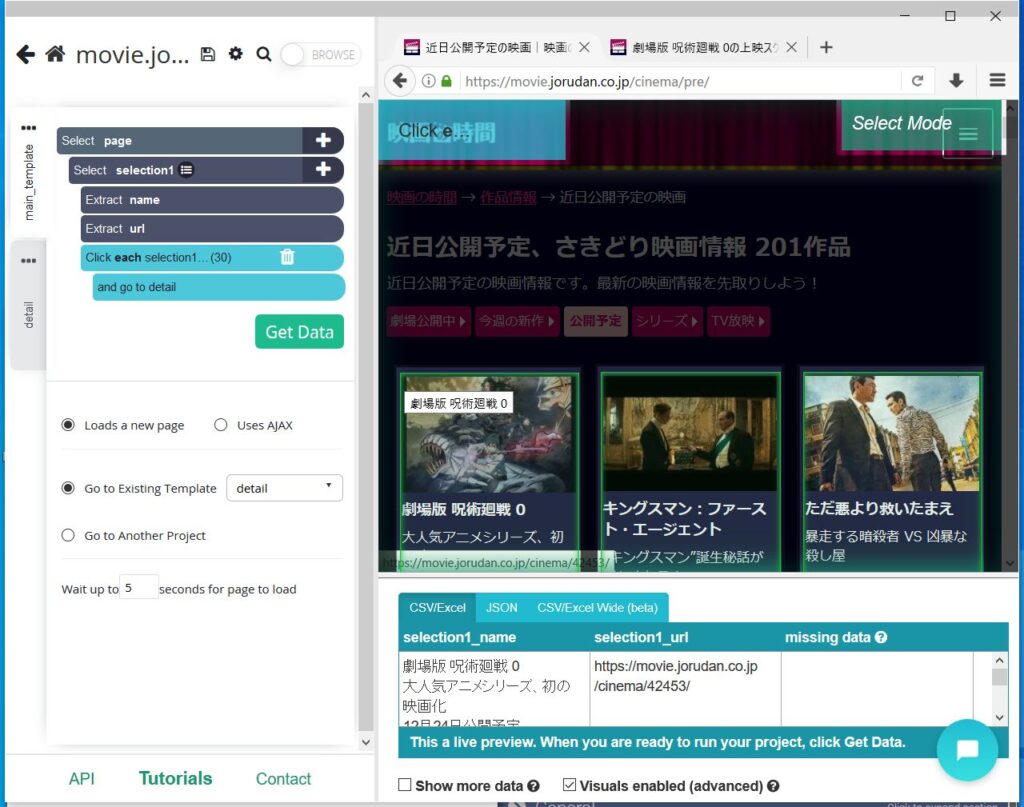Choose Uses AJAX radio option

[221, 425]
